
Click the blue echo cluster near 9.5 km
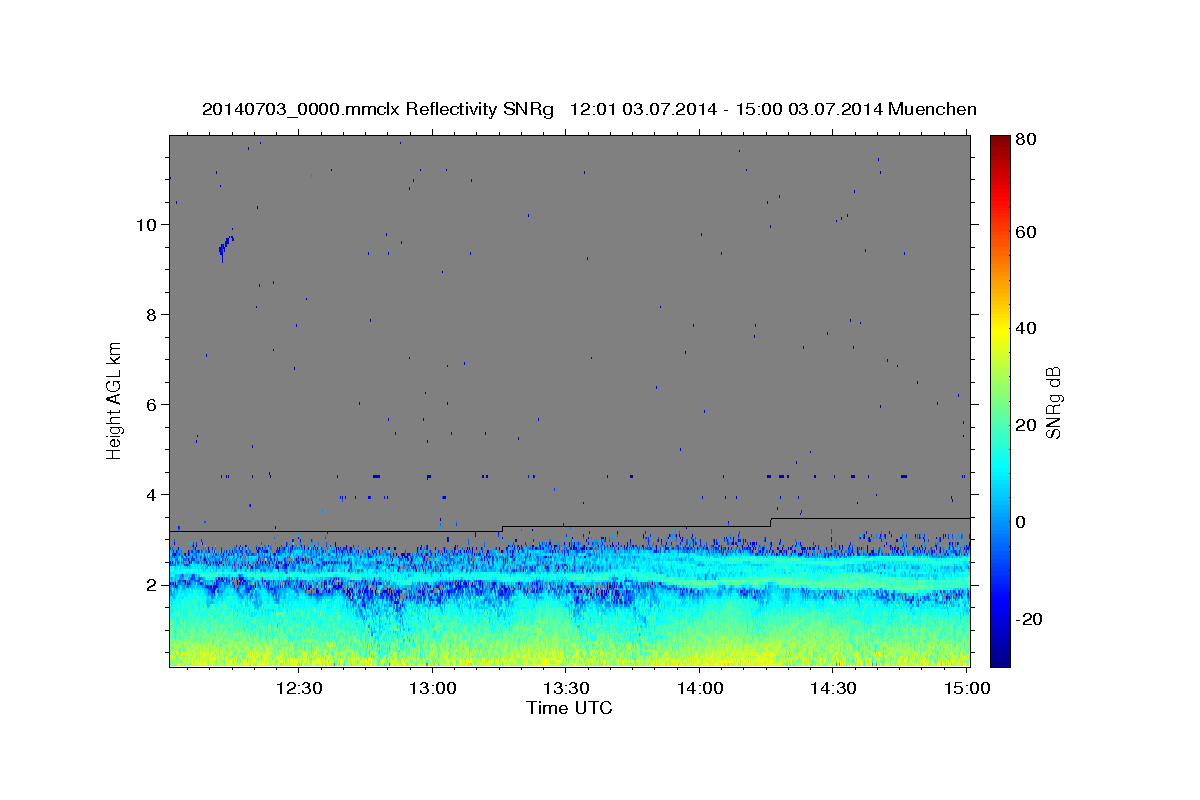click(x=226, y=246)
